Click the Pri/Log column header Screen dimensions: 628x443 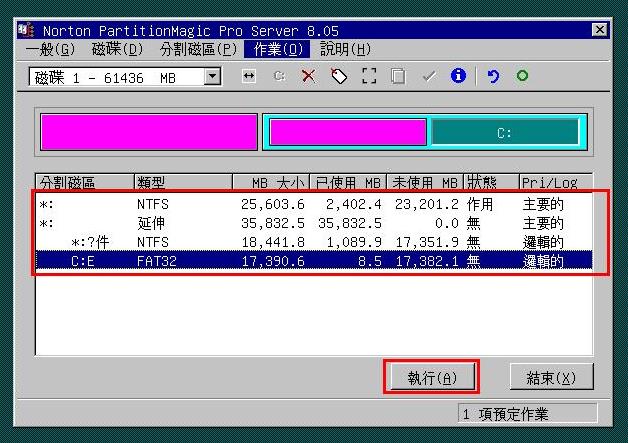[x=556, y=182]
